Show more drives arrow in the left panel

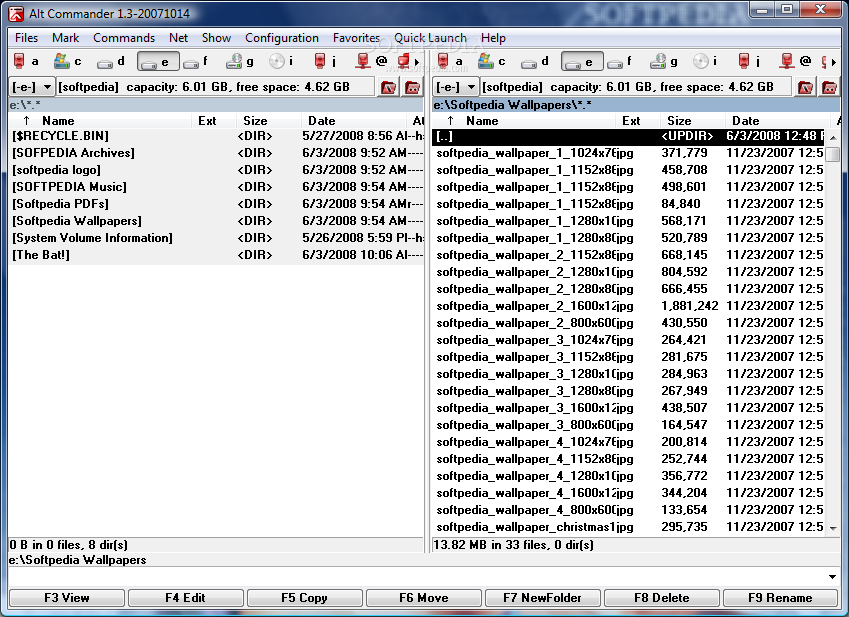tap(416, 62)
